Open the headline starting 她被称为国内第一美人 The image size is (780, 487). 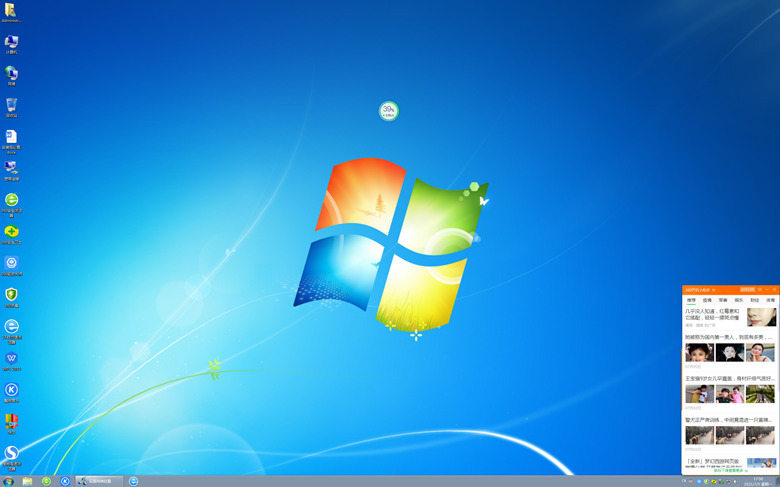pos(729,337)
